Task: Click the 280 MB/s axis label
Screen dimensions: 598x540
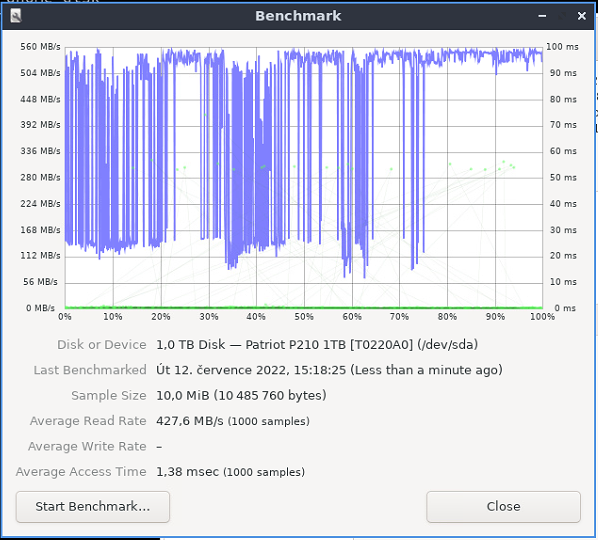Action: coord(40,178)
